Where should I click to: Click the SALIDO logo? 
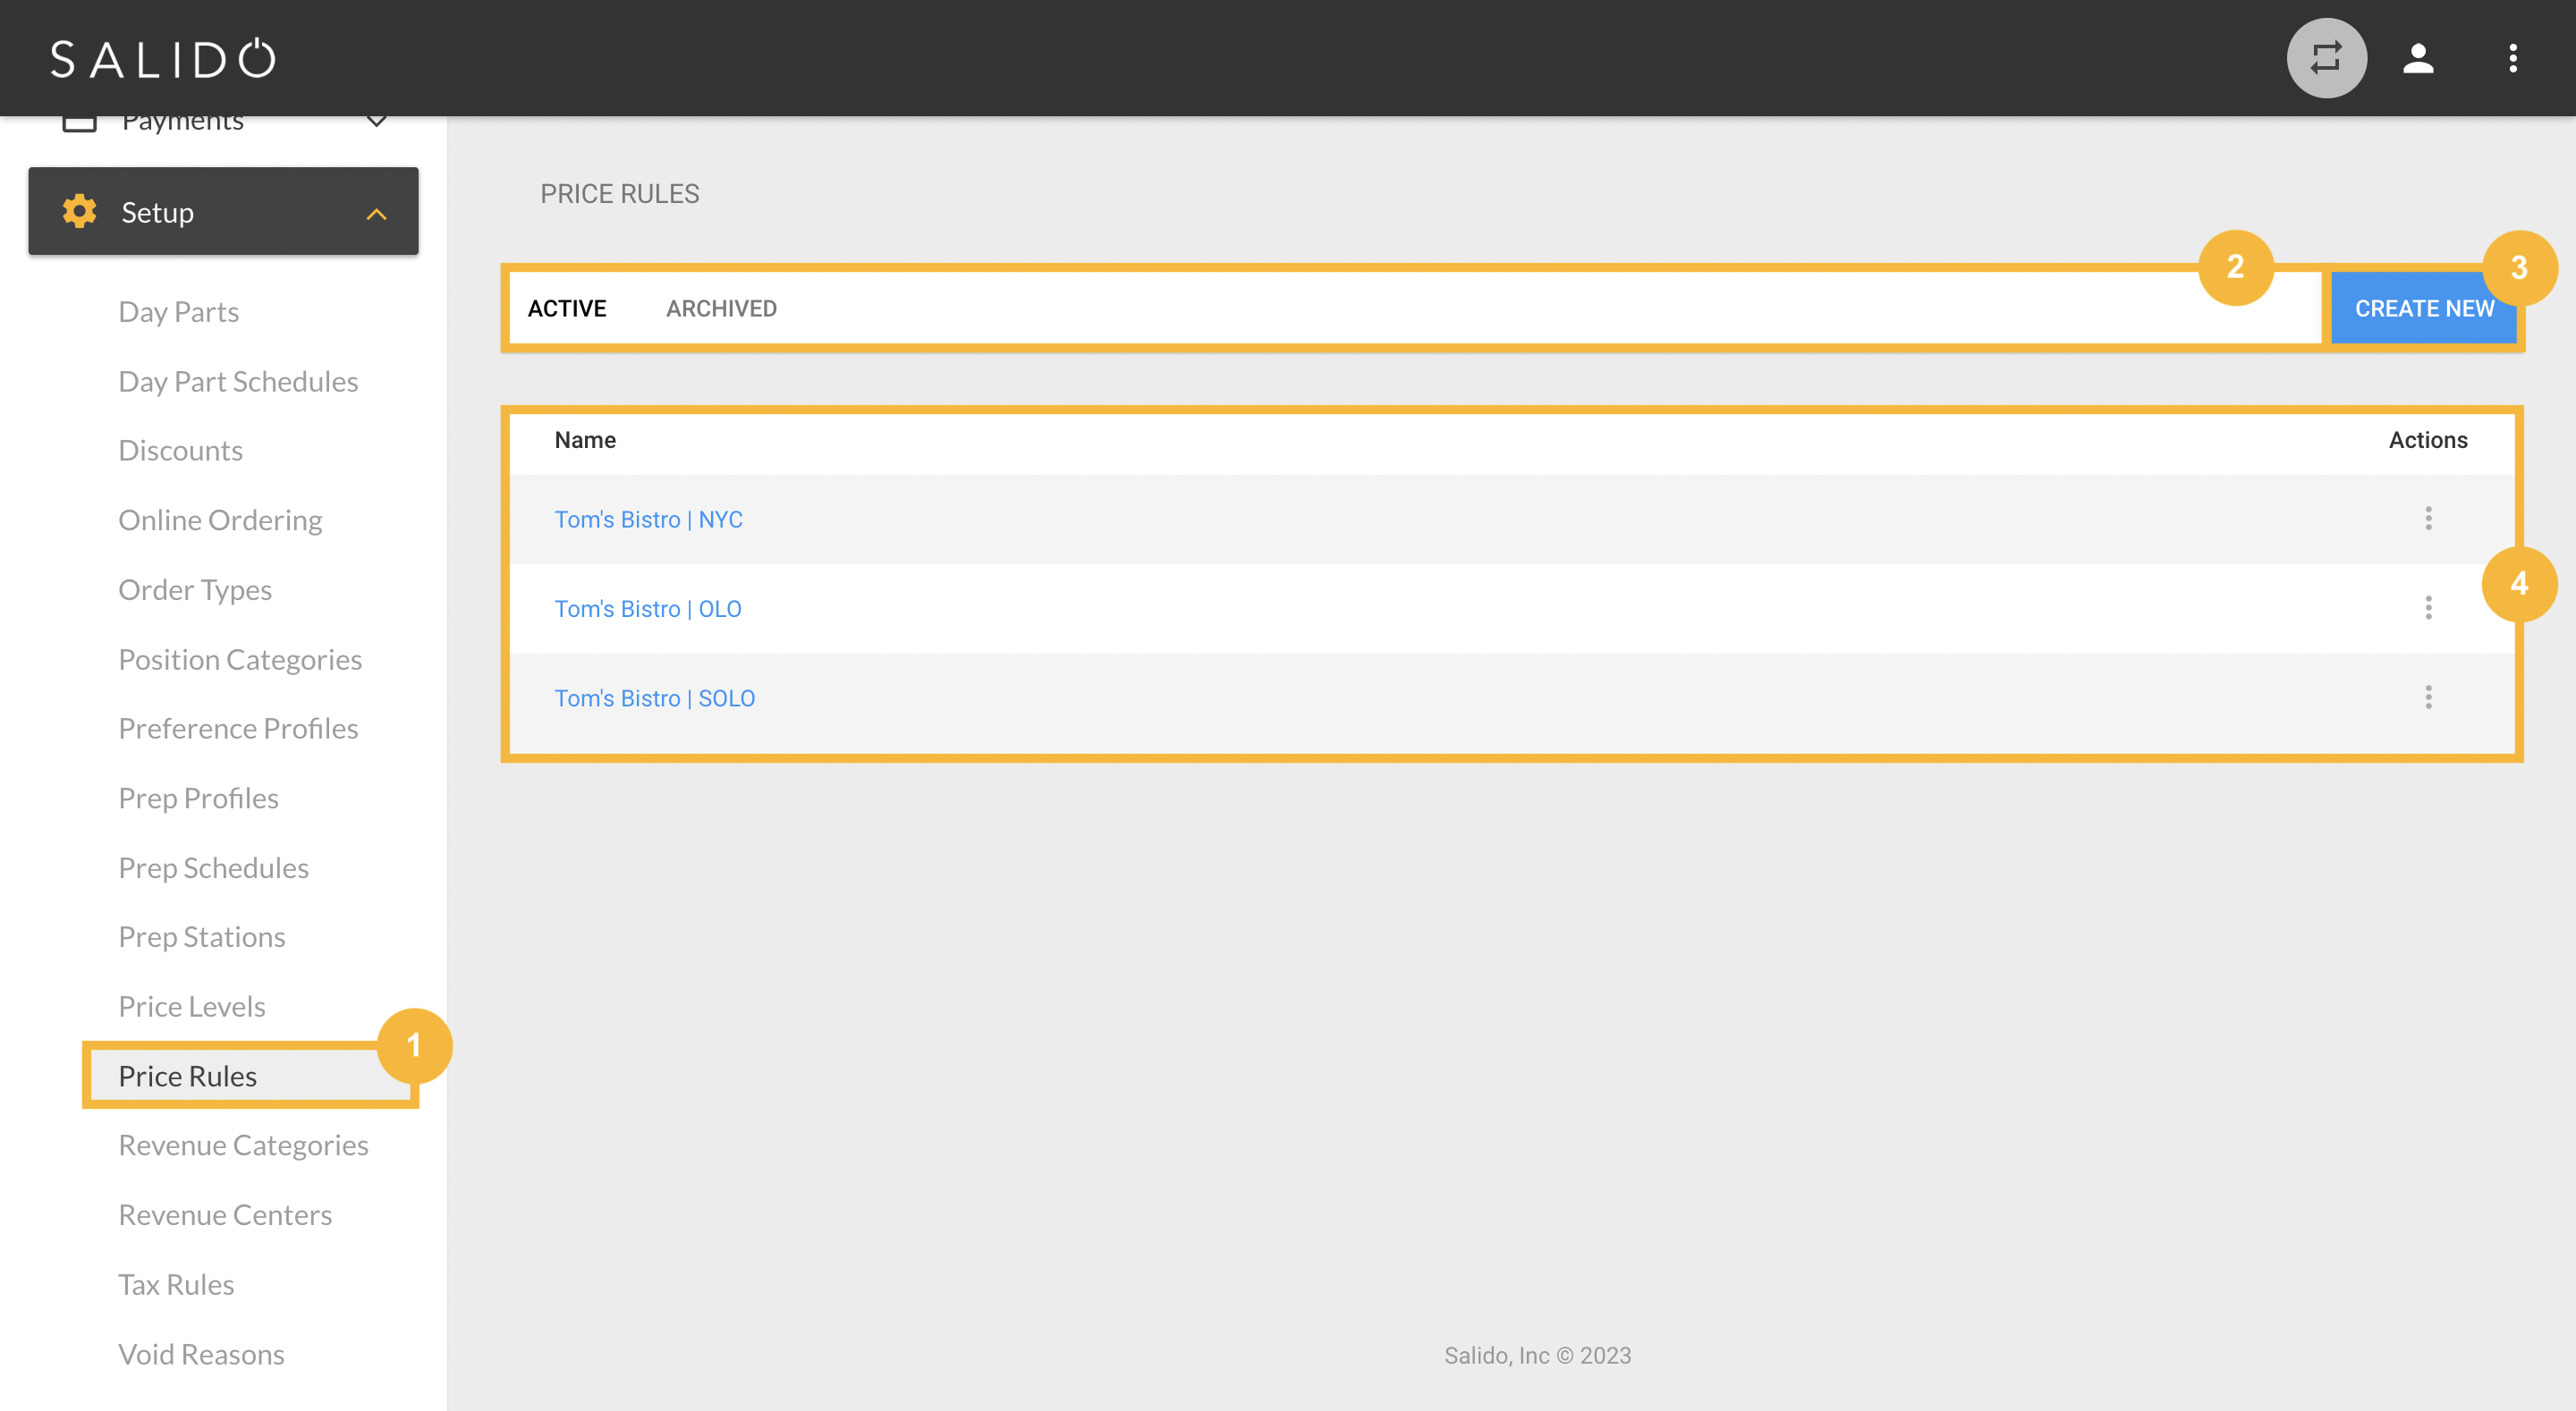[163, 59]
